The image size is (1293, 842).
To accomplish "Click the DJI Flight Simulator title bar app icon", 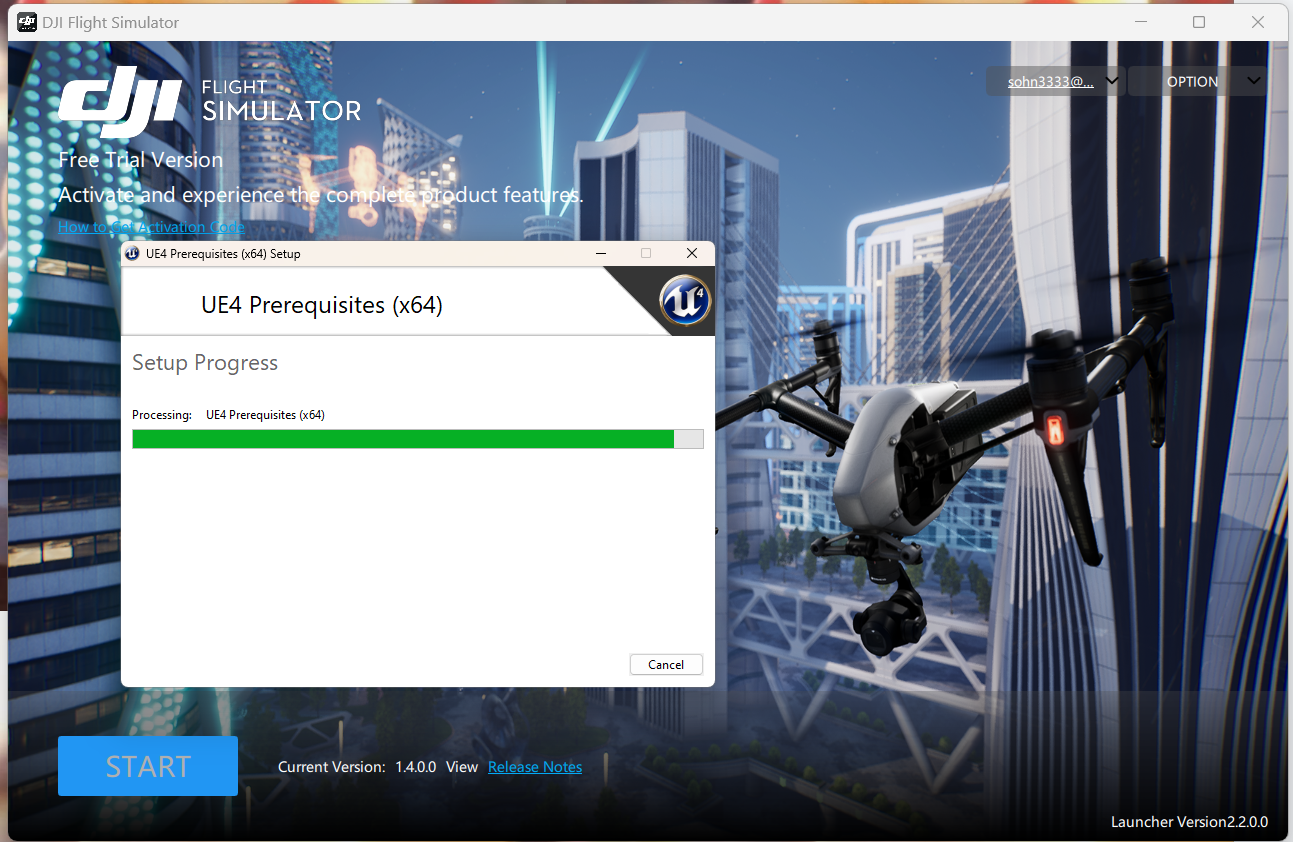I will pyautogui.click(x=27, y=22).
